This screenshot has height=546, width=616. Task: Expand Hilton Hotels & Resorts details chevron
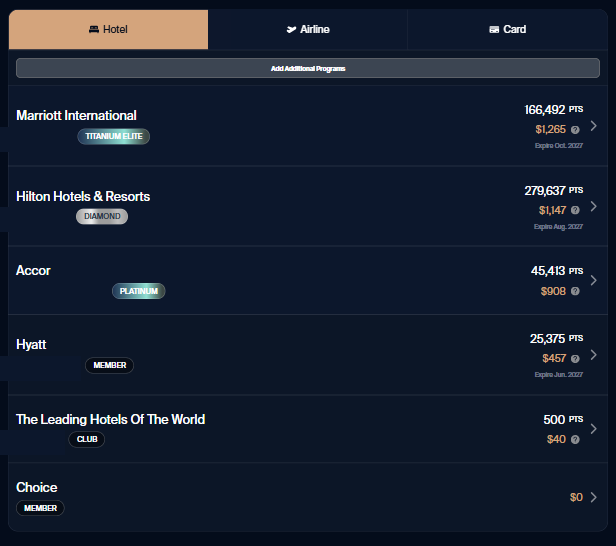(x=593, y=206)
